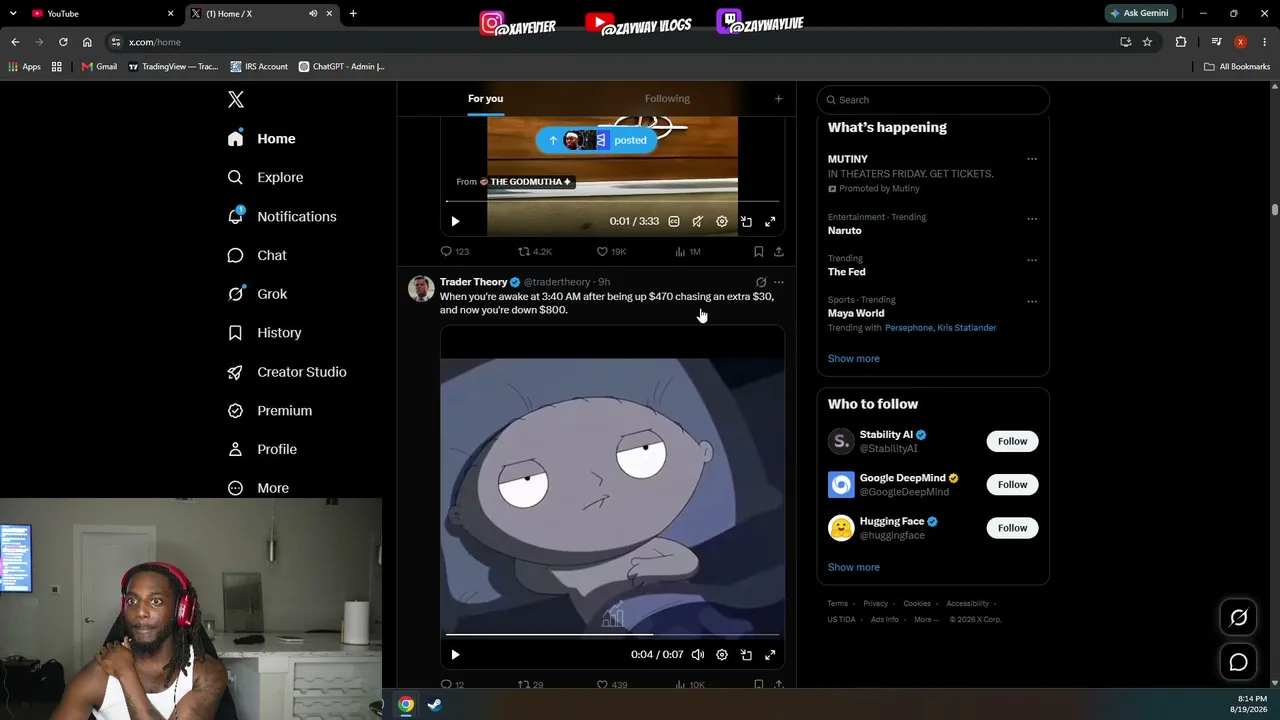Open more options for Naruto trend
The width and height of the screenshot is (1280, 720).
[1032, 219]
